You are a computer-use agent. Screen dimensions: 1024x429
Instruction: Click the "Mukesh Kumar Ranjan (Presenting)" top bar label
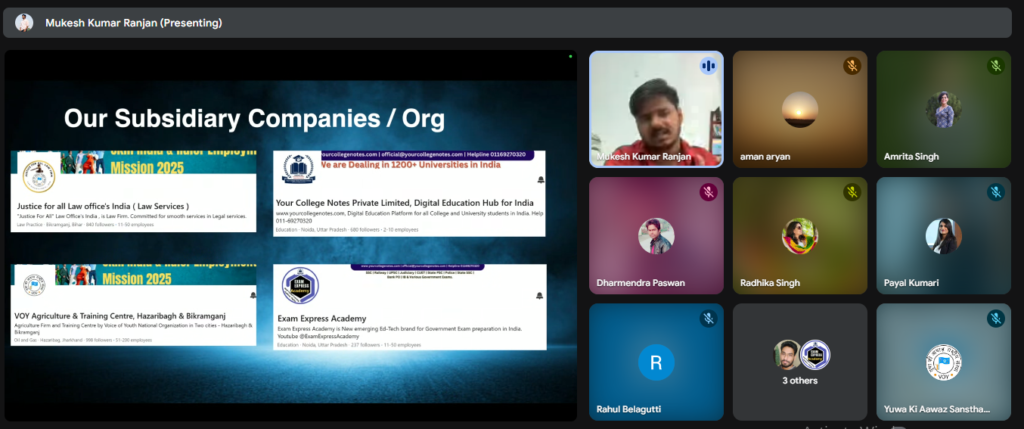click(x=134, y=23)
